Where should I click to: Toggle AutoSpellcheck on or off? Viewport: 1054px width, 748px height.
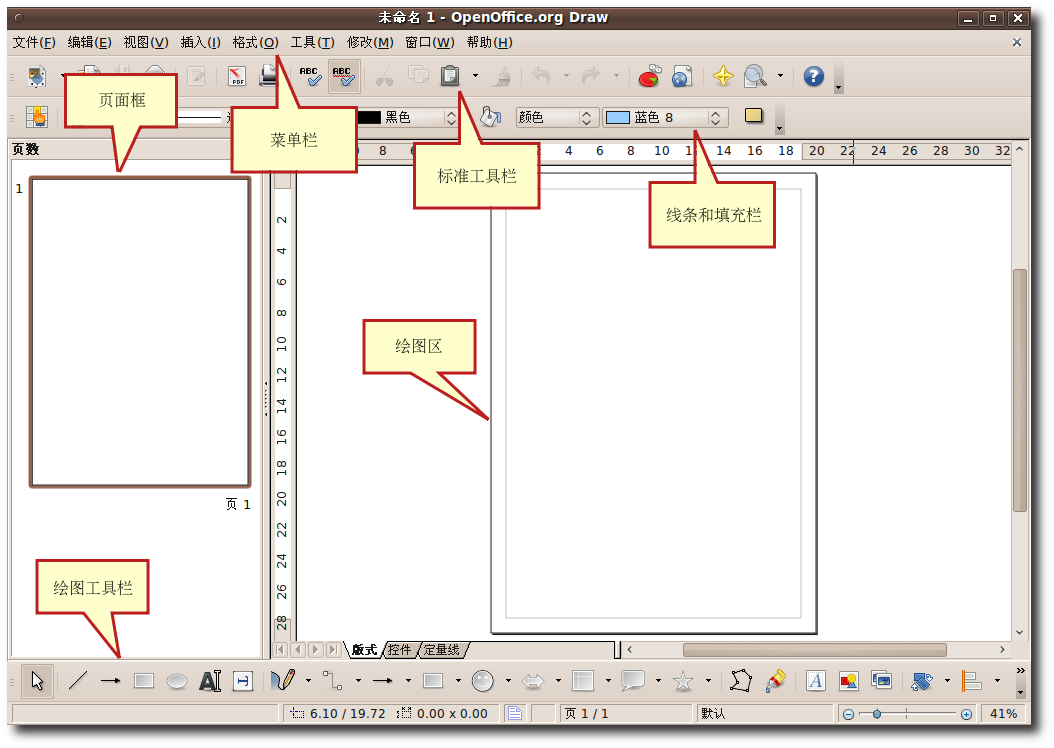coord(343,76)
